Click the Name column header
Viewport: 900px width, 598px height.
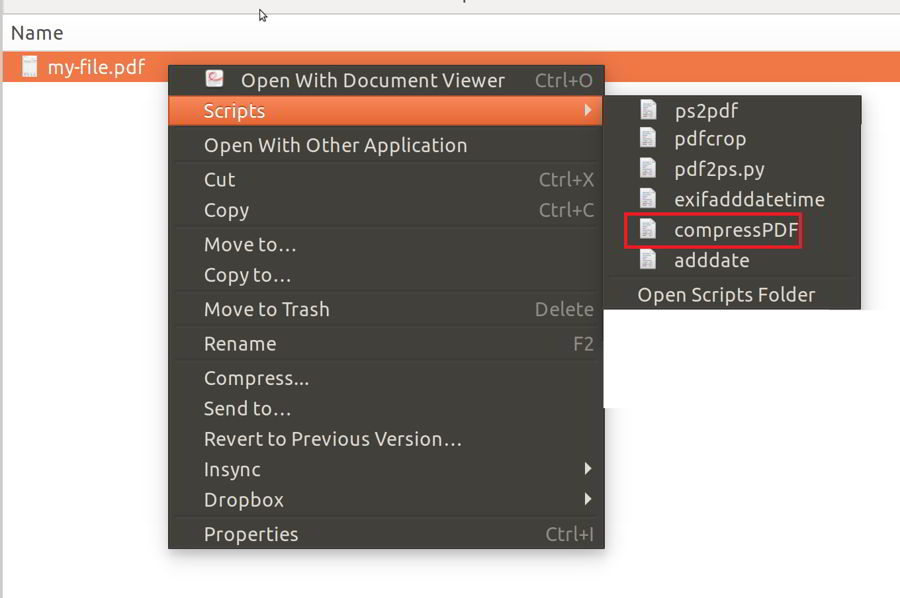pos(37,33)
